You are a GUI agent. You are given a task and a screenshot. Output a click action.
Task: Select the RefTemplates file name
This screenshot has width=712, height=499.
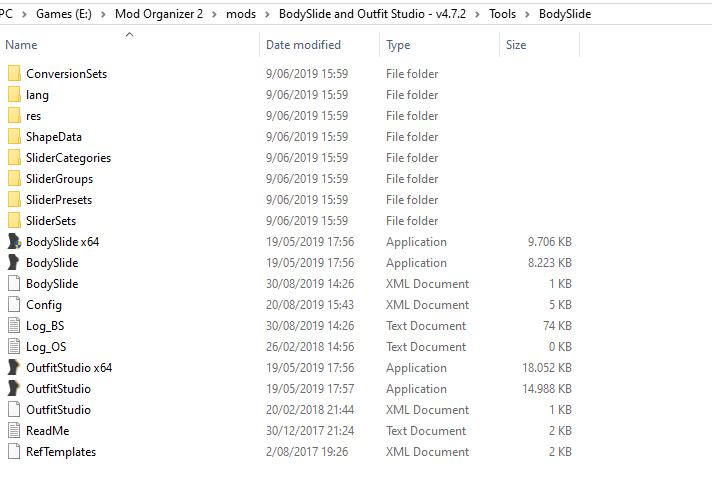(61, 451)
